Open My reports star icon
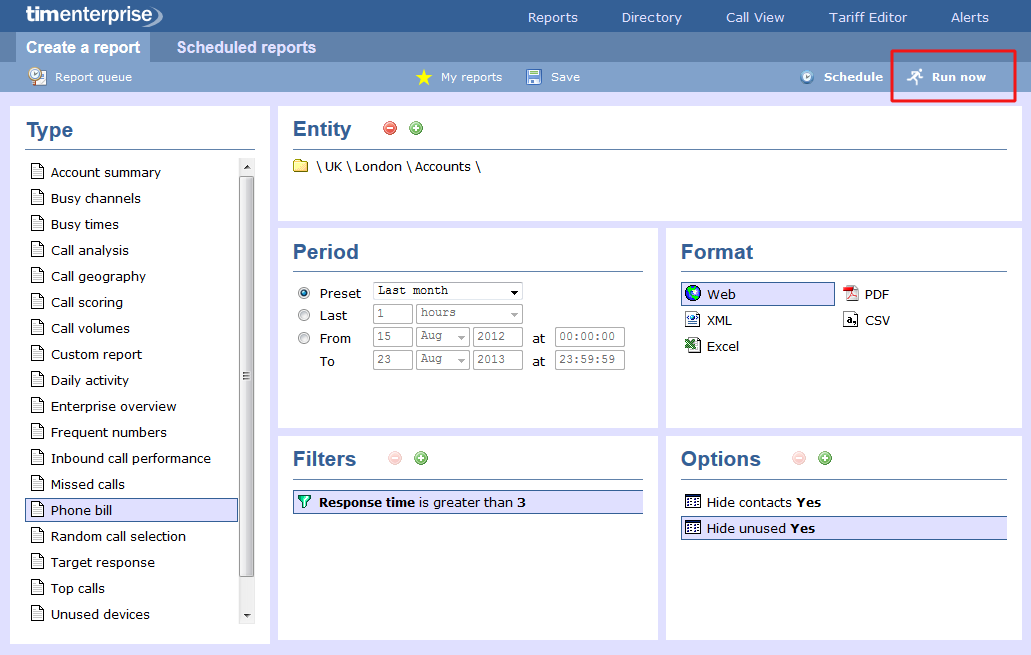1031x655 pixels. coord(424,77)
